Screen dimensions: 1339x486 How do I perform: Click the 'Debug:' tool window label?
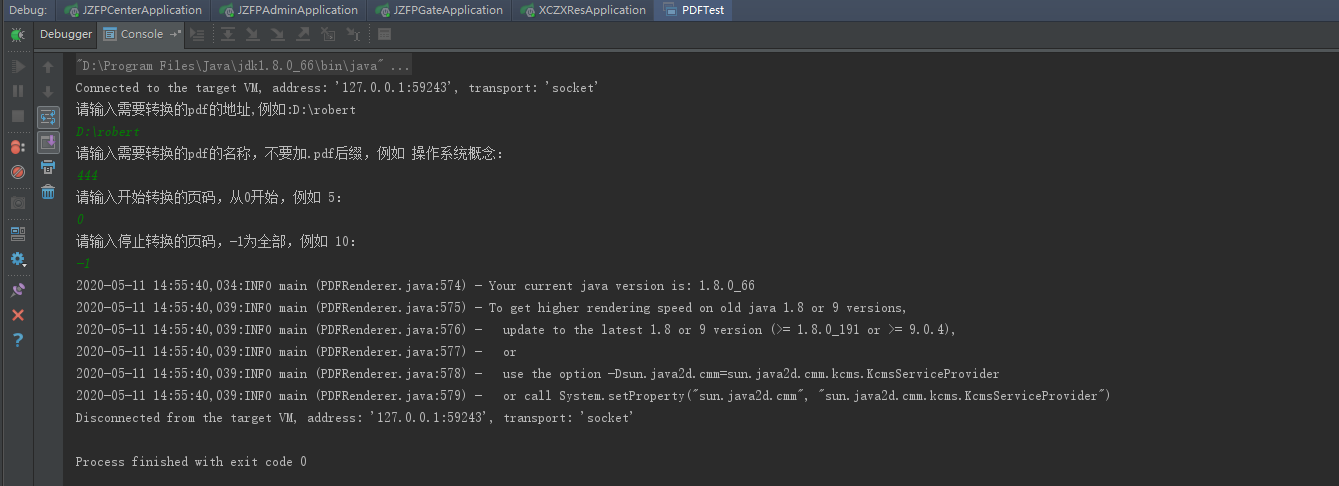28,10
